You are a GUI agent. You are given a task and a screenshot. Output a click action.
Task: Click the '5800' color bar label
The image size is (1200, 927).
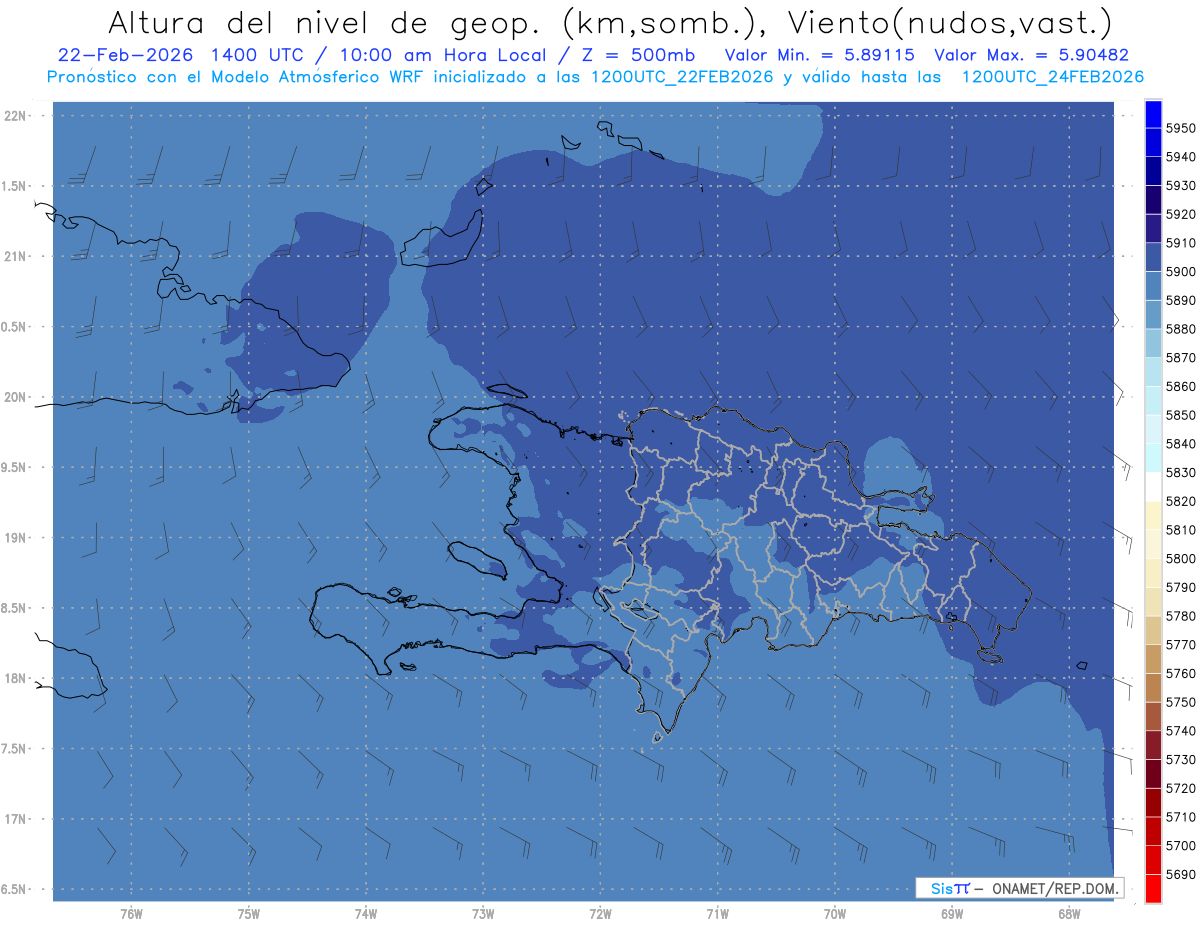tap(1180, 559)
